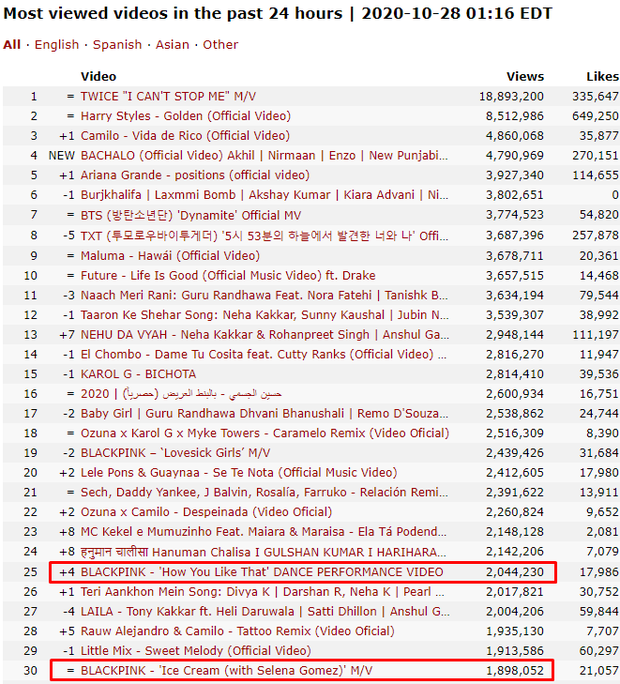
Task: Select the 3,774,523 views value
Action: (x=515, y=215)
